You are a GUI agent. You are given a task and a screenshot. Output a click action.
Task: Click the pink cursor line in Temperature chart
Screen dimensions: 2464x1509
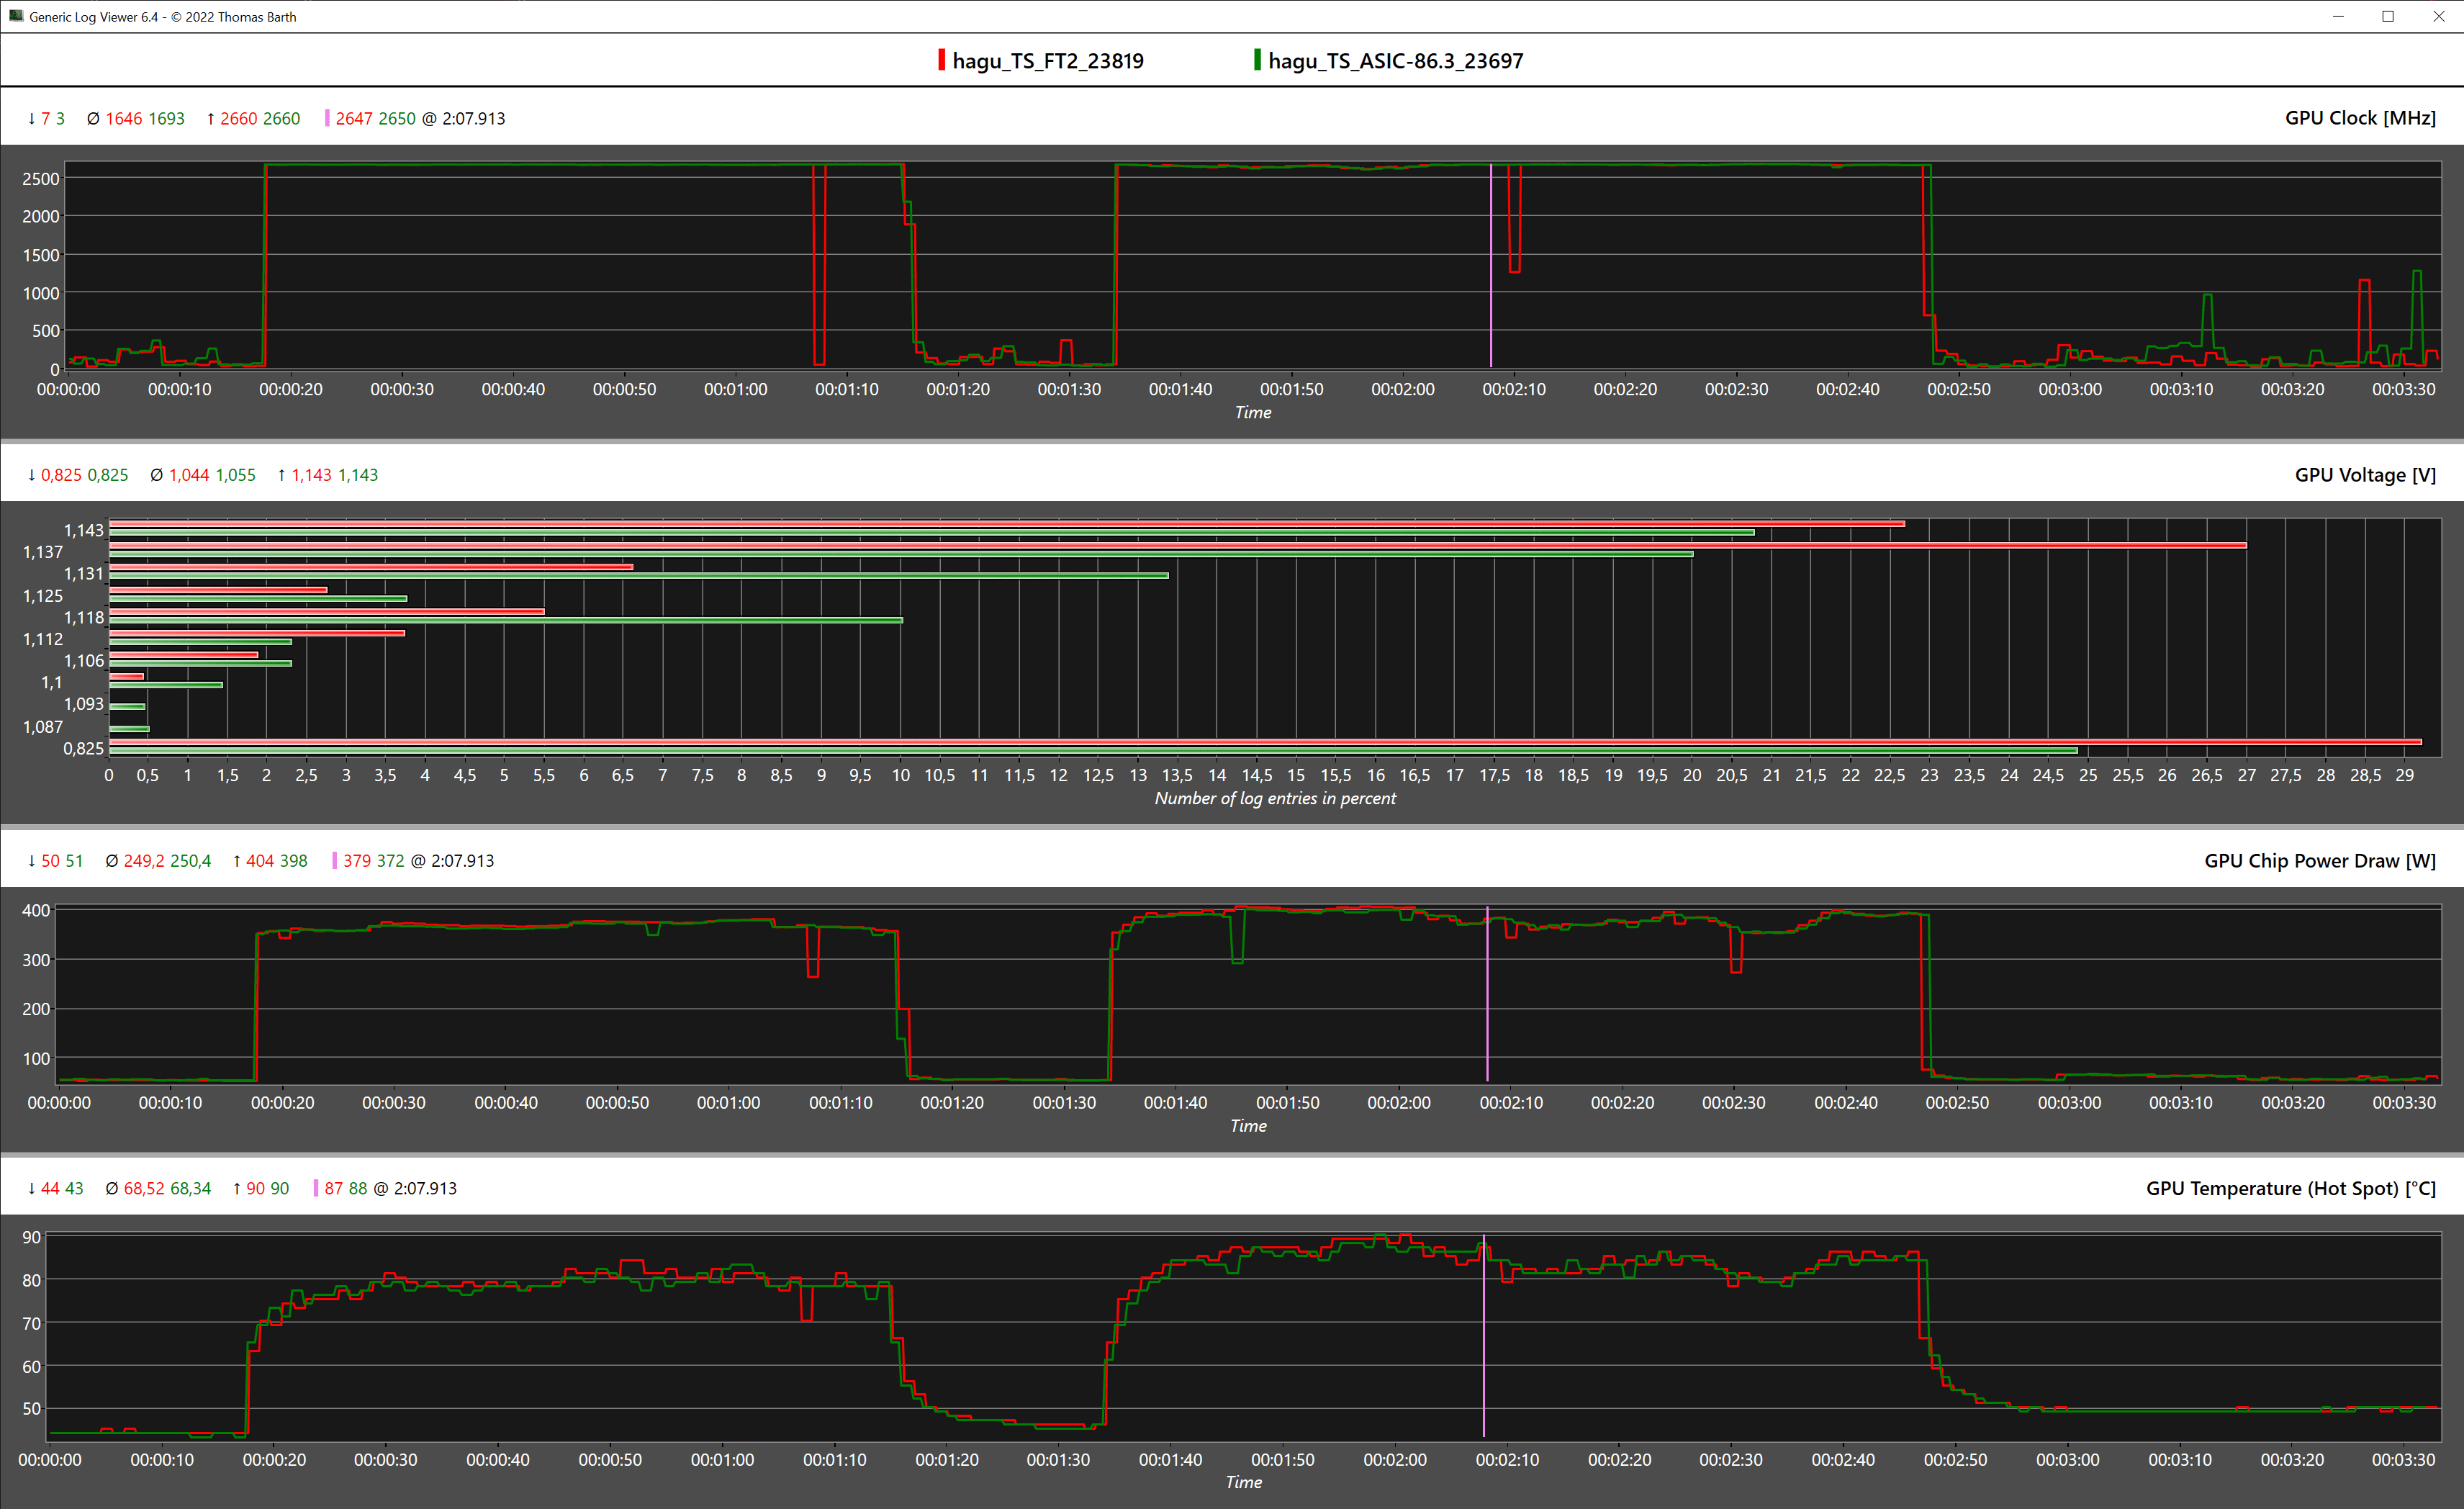[1483, 1335]
